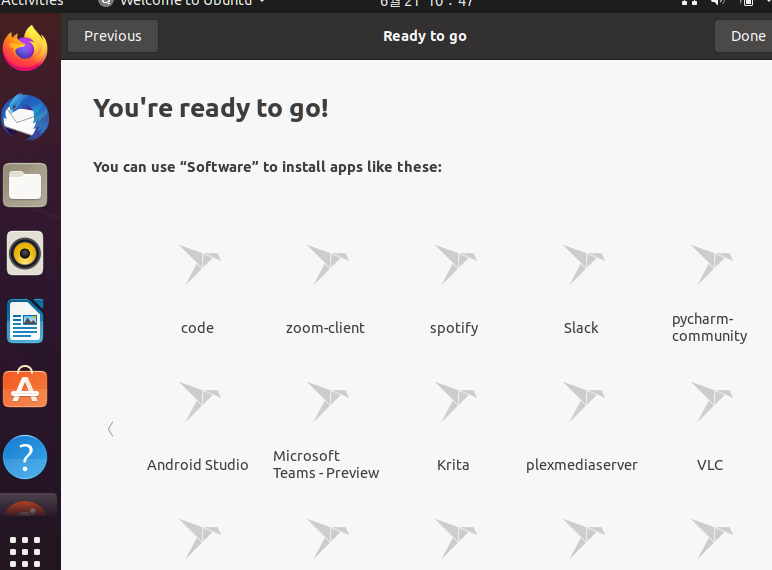Open the Welcome to Ubuntu app menu
The width and height of the screenshot is (772, 570).
182,3
